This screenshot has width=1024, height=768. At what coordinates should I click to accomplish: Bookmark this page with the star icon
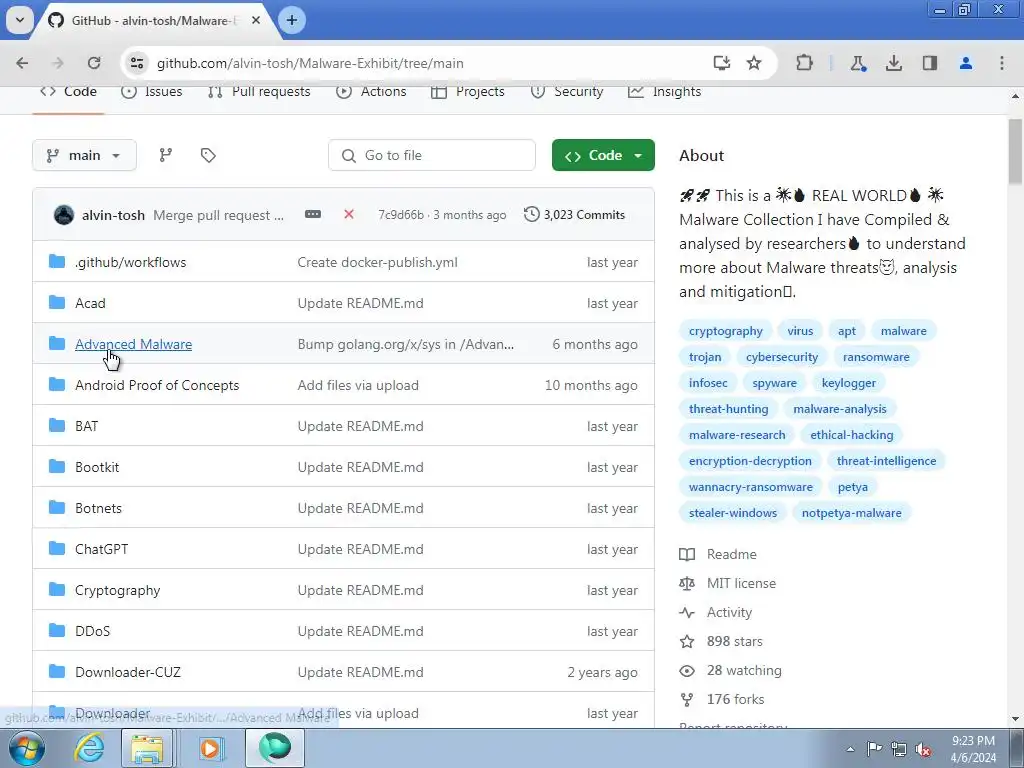pos(754,63)
